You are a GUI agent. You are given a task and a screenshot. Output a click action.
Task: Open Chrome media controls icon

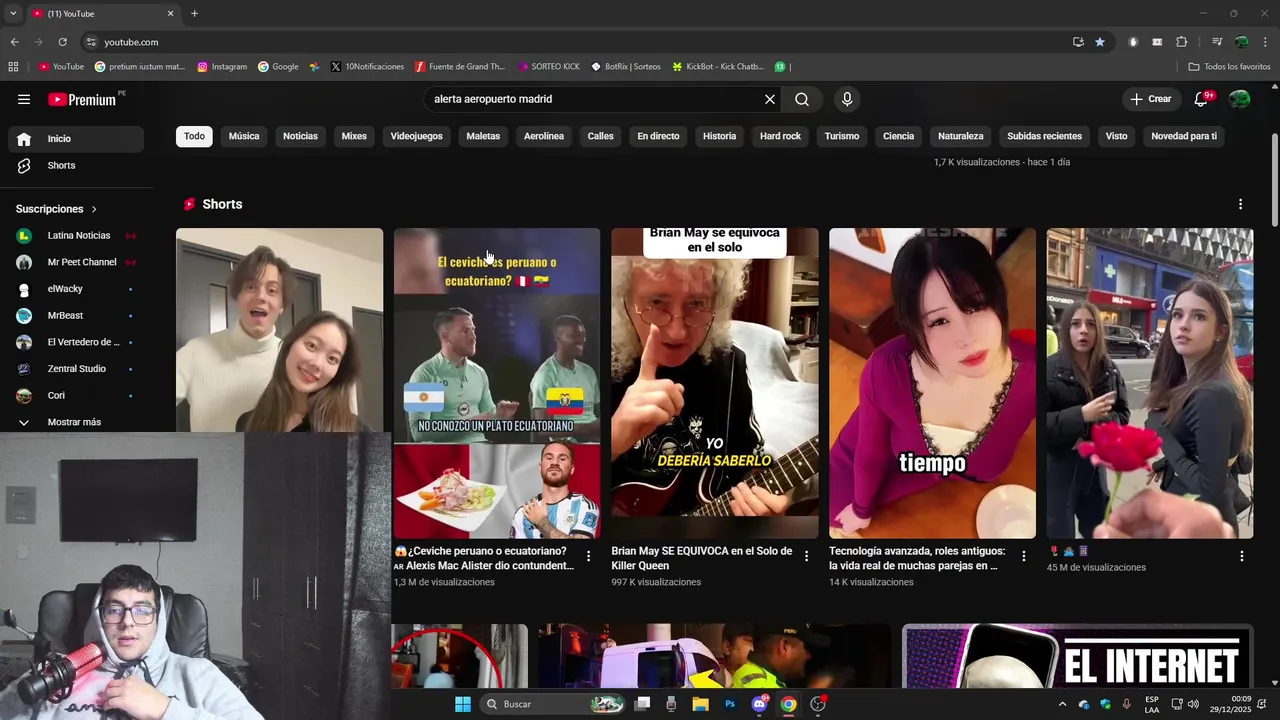tap(1217, 42)
